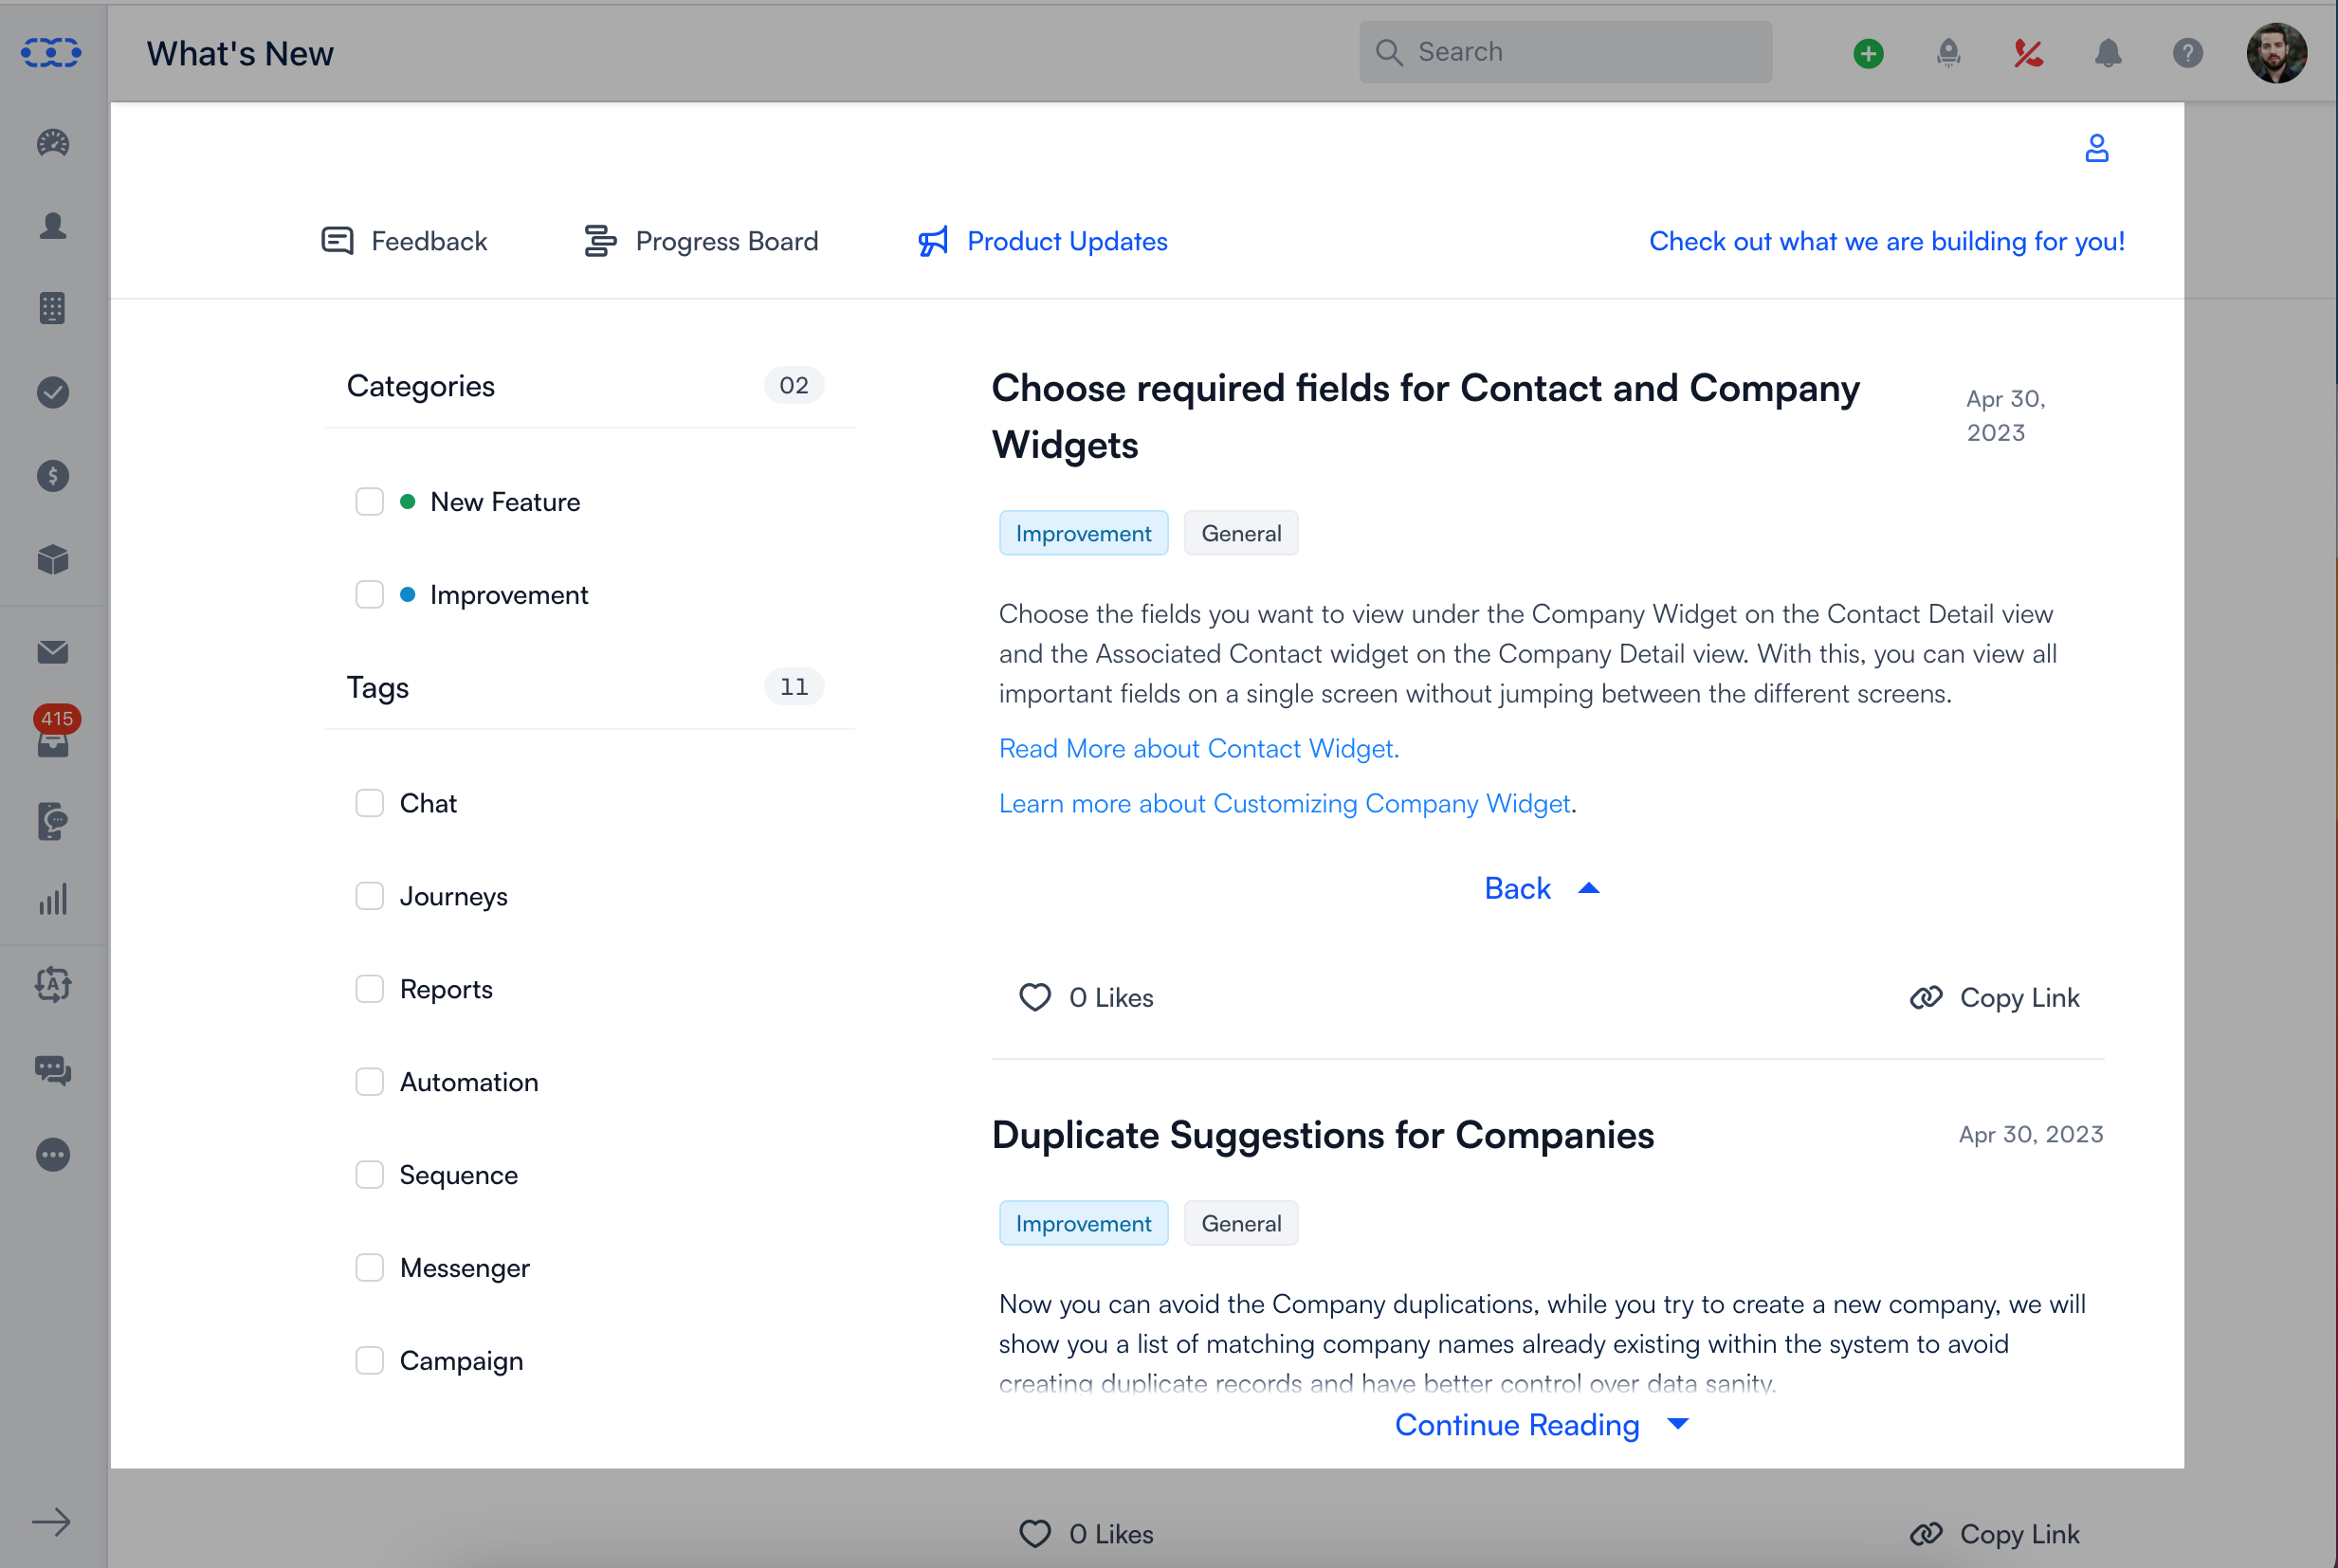Image resolution: width=2338 pixels, height=1568 pixels.
Task: Click the app logo in top left
Action: click(51, 52)
